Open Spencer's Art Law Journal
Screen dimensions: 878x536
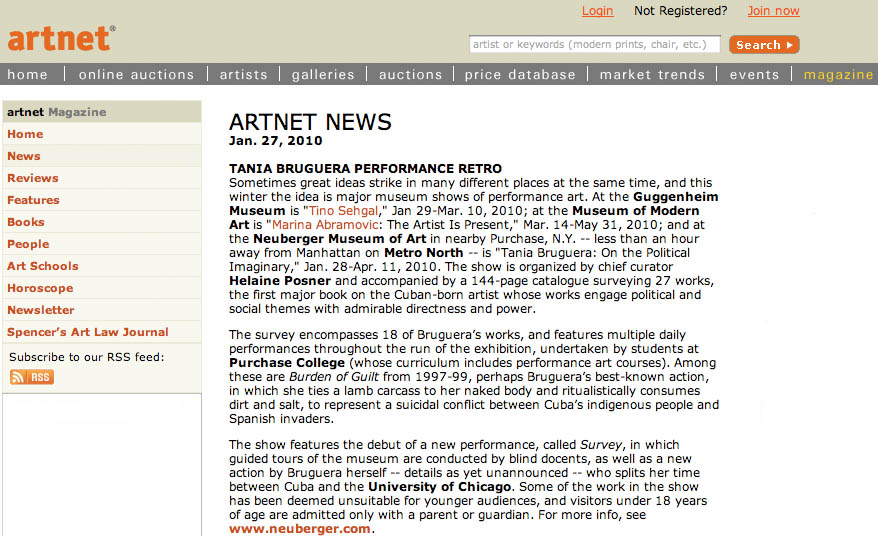(88, 332)
